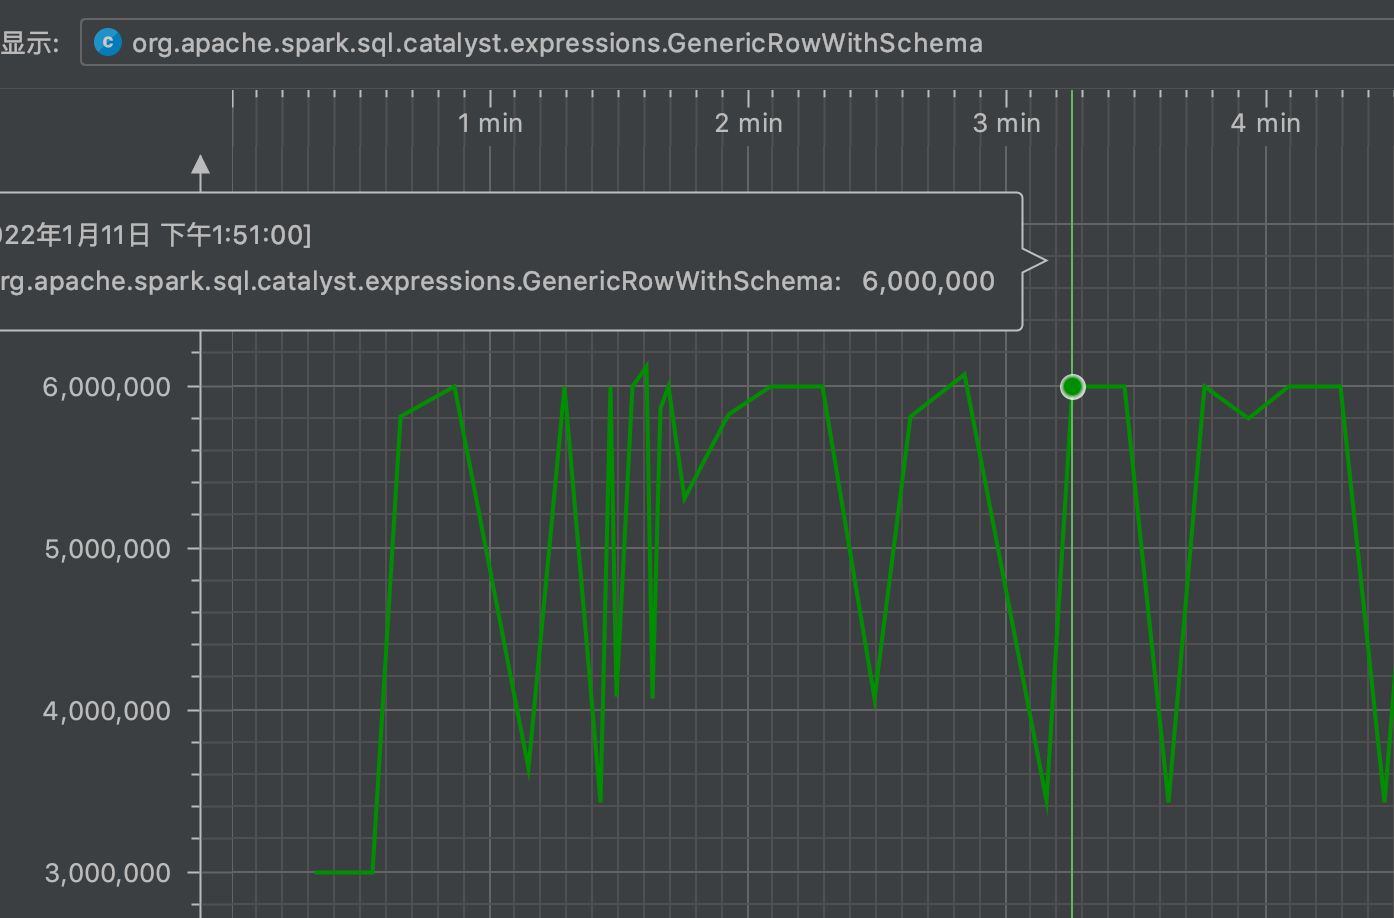This screenshot has height=918, width=1394.
Task: Click the tallest green peak before 2 min
Action: 646,366
